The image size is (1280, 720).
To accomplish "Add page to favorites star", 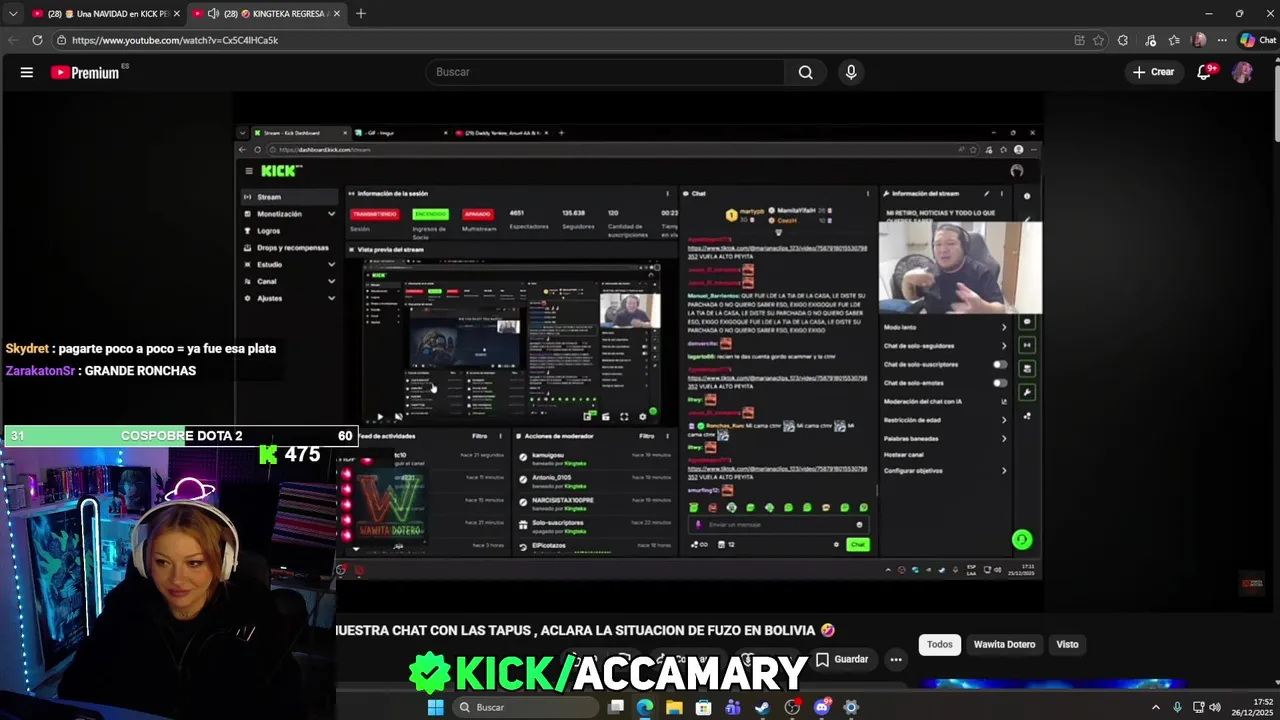I will (1098, 40).
